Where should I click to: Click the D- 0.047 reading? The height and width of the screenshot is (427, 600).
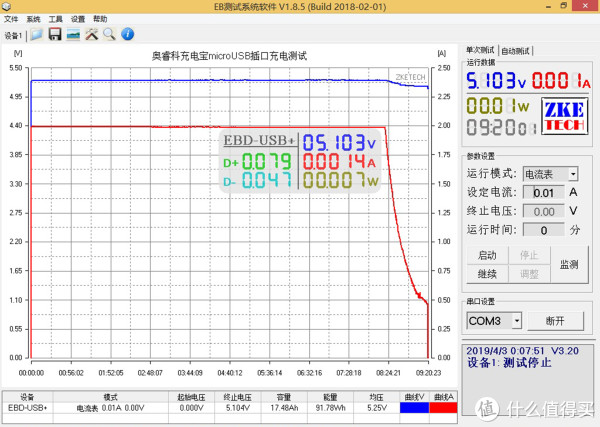(x=257, y=181)
